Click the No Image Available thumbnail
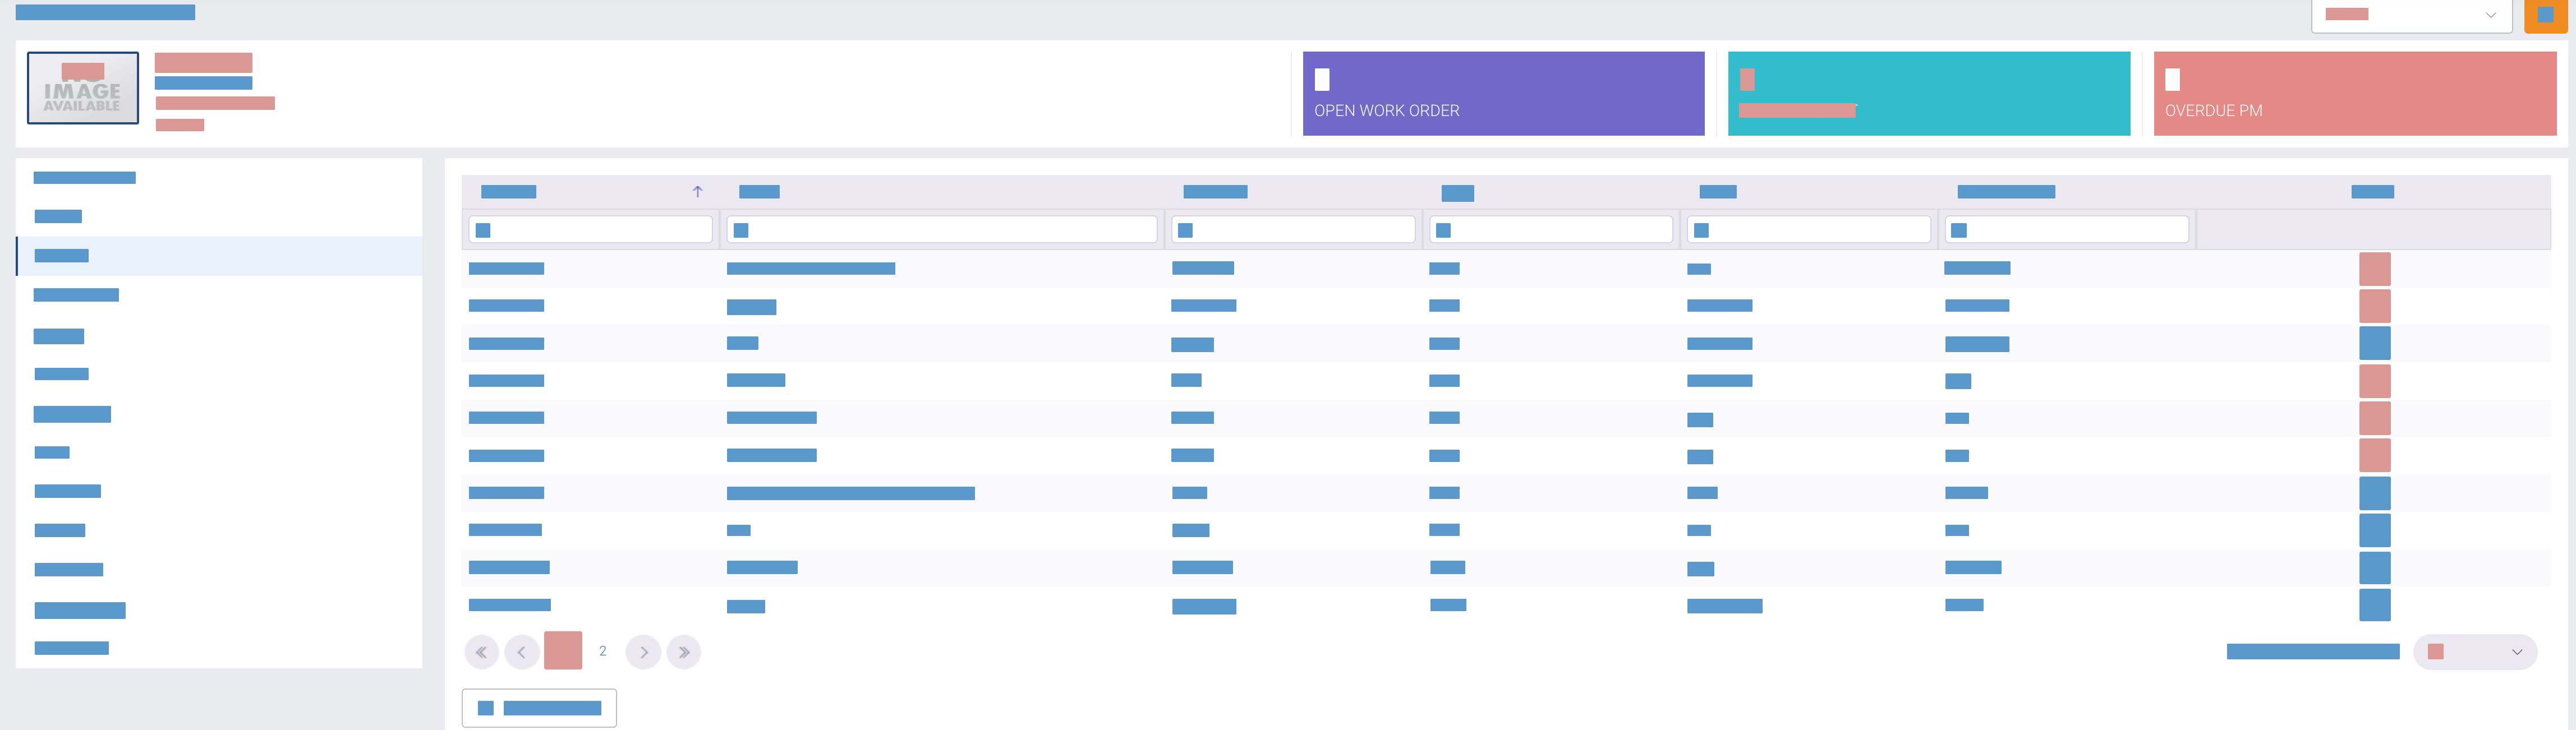 click(83, 88)
